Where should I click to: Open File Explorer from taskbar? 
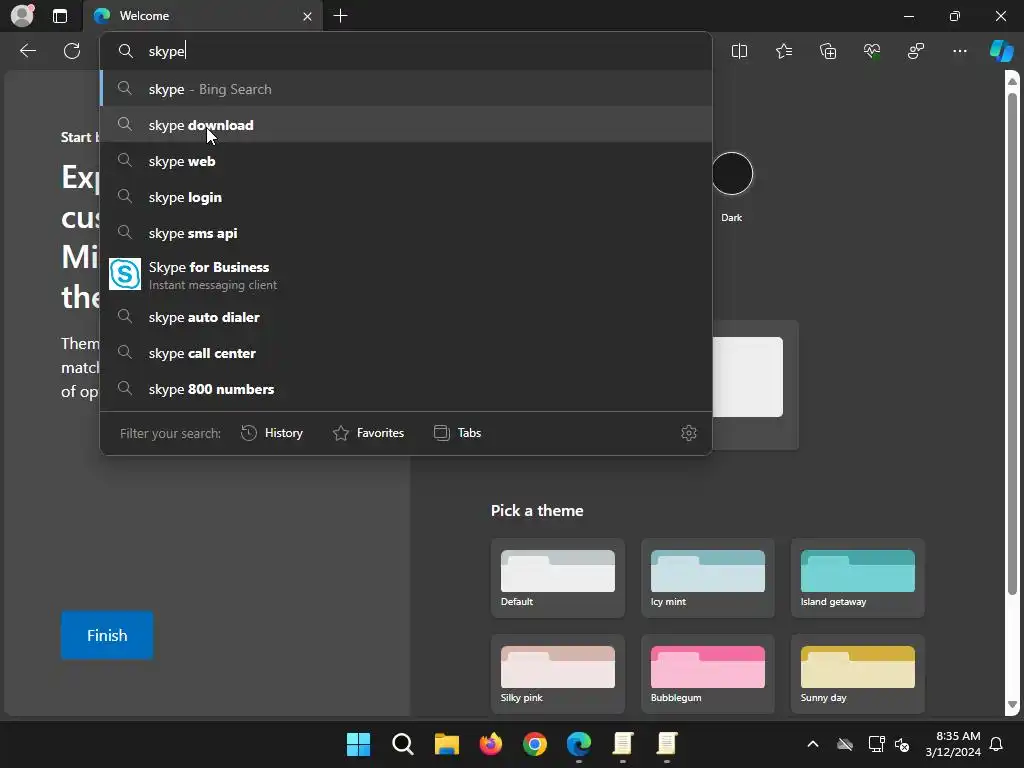tap(447, 744)
